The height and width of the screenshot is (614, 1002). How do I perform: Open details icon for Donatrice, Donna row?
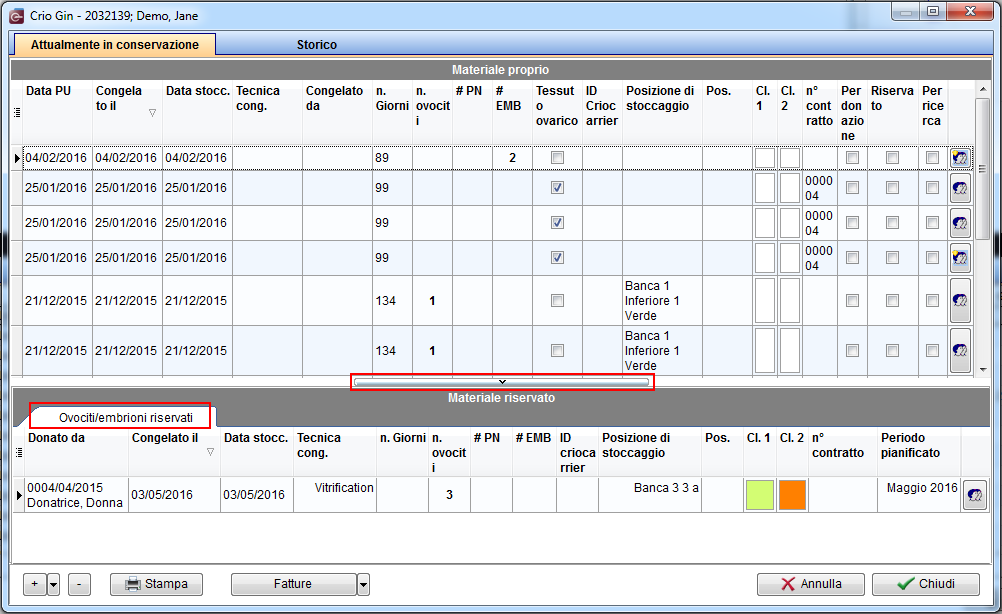[x=974, y=495]
